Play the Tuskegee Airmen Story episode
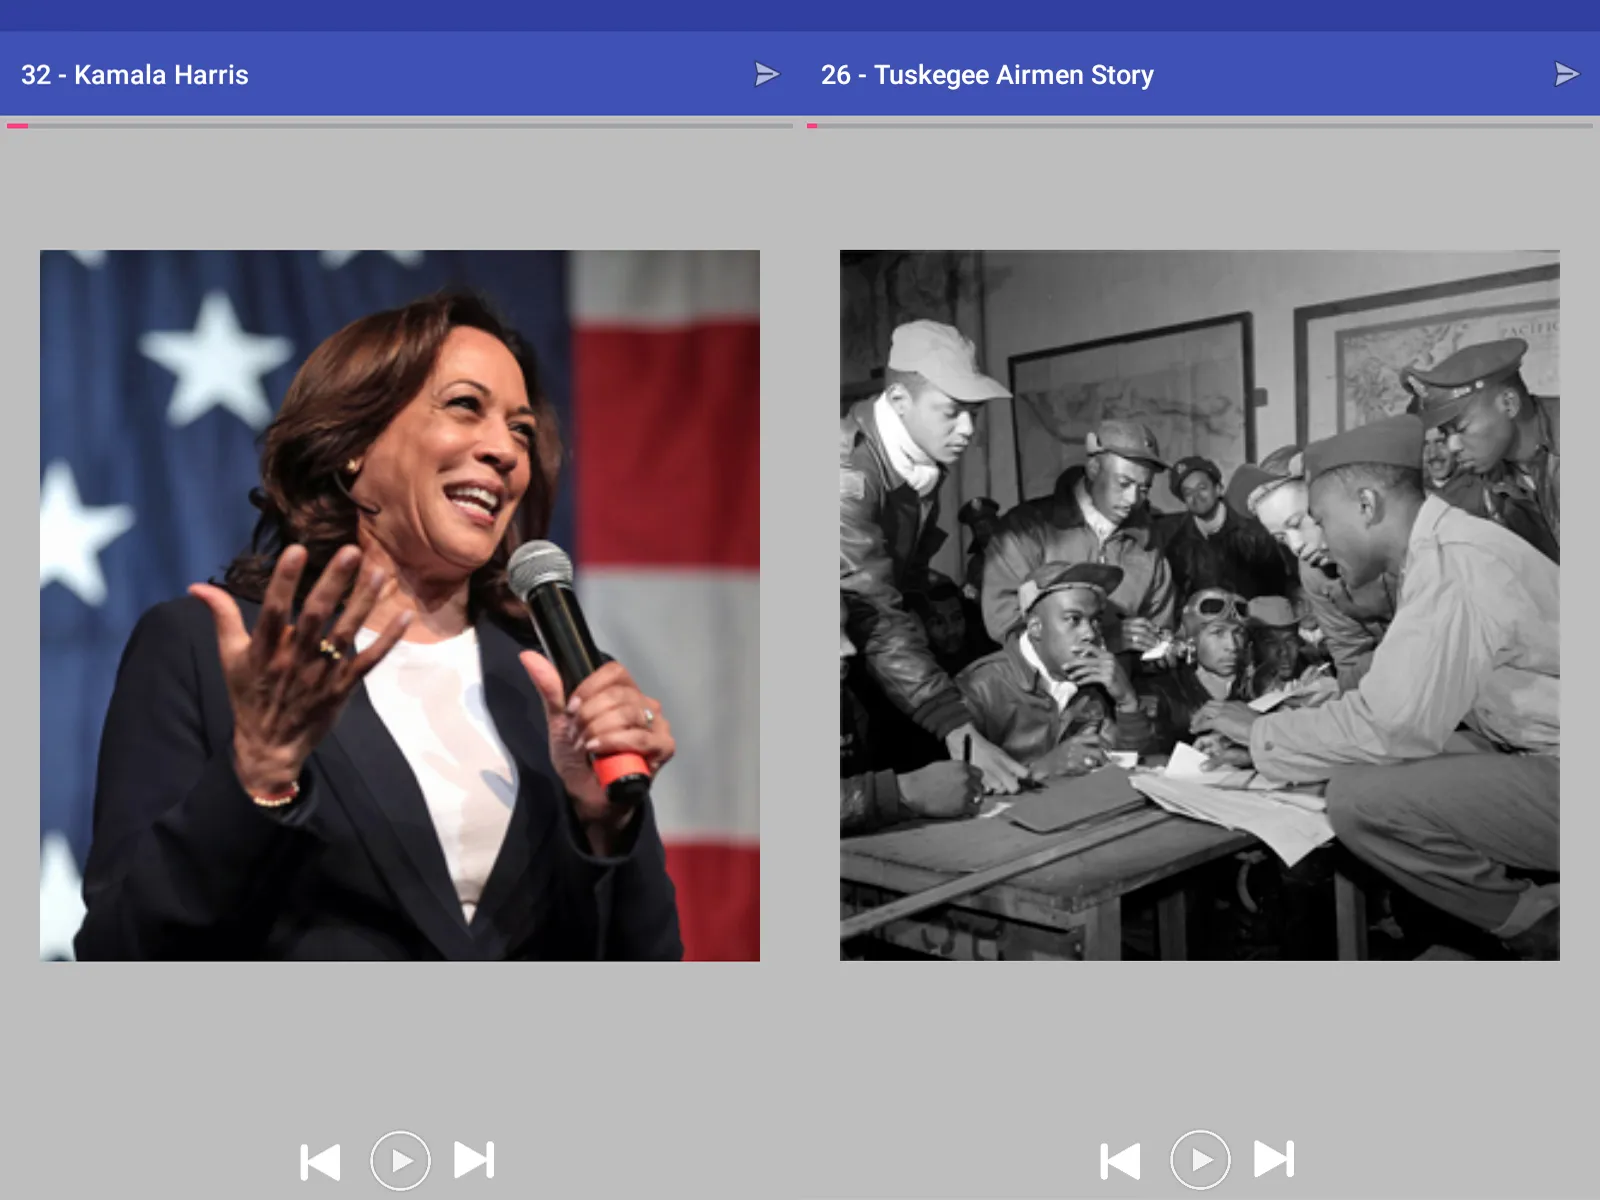This screenshot has width=1600, height=1200. [x=1200, y=1160]
